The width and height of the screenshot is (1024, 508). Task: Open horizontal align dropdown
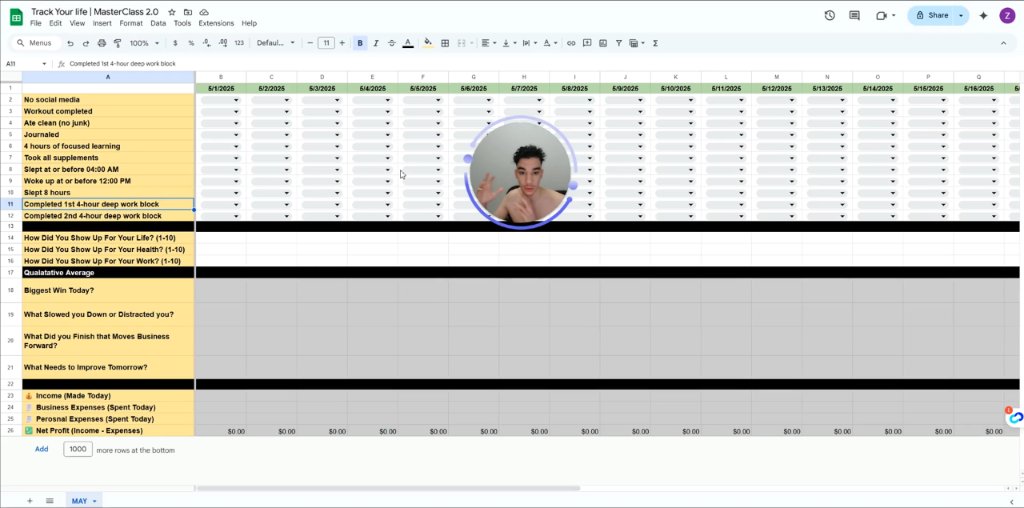(x=488, y=43)
